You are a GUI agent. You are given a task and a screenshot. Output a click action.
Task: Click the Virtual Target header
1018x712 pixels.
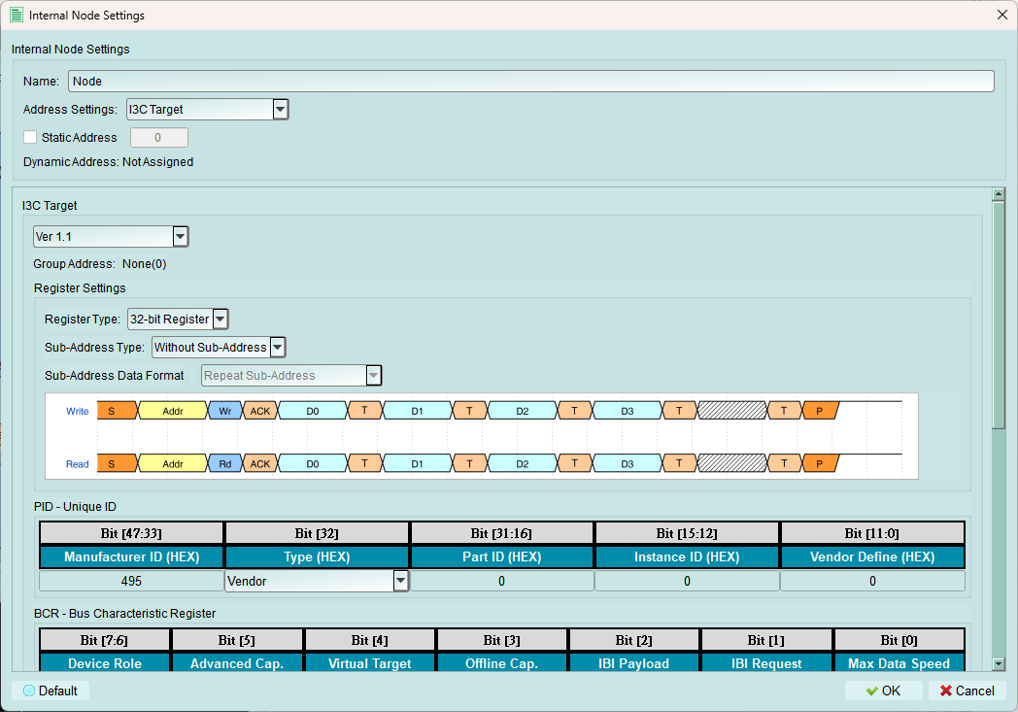point(369,663)
